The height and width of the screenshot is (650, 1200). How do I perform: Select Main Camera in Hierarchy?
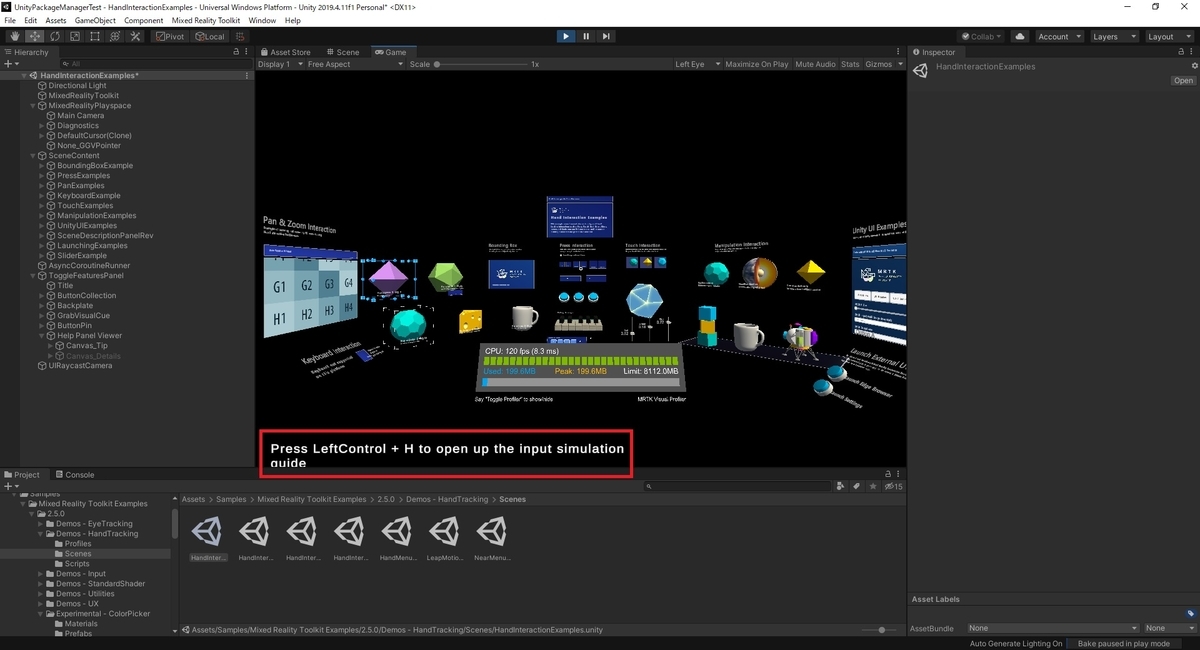pyautogui.click(x=80, y=116)
